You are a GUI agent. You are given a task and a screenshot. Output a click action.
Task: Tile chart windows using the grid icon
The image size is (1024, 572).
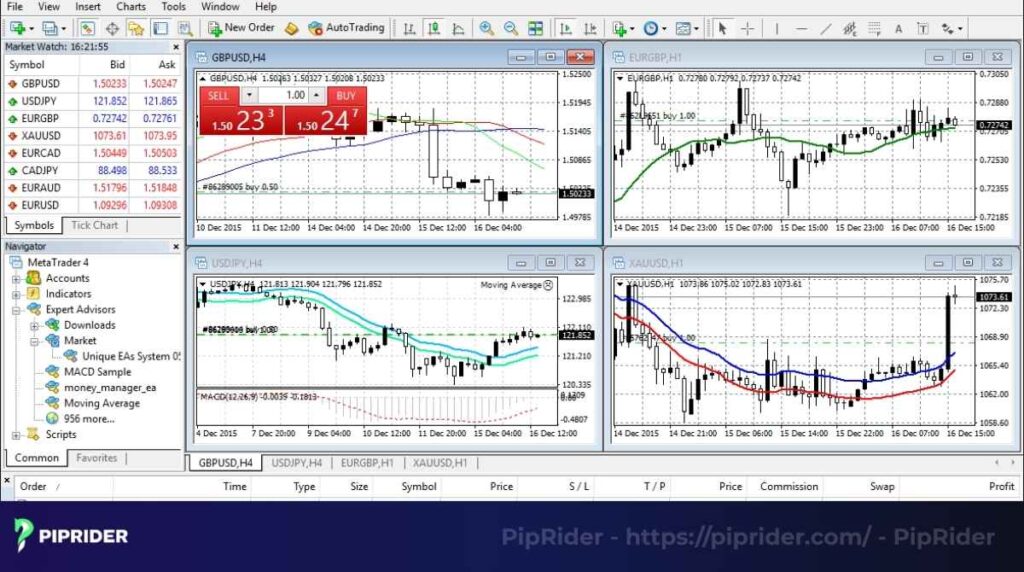click(x=536, y=28)
